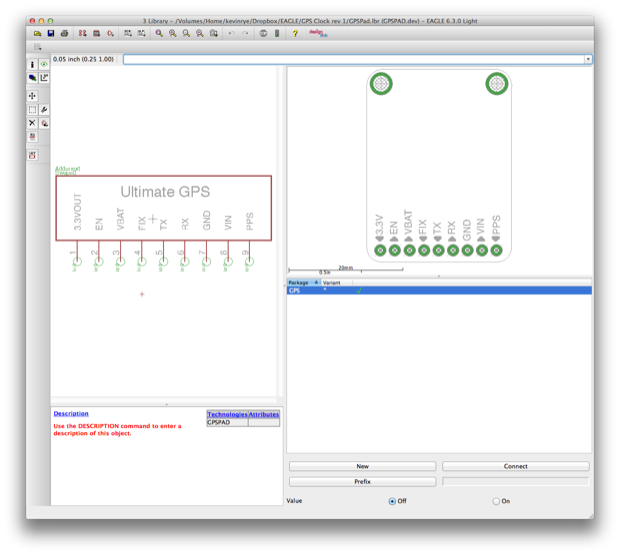
Task: Run a ULP program icon
Action: (x=141, y=34)
